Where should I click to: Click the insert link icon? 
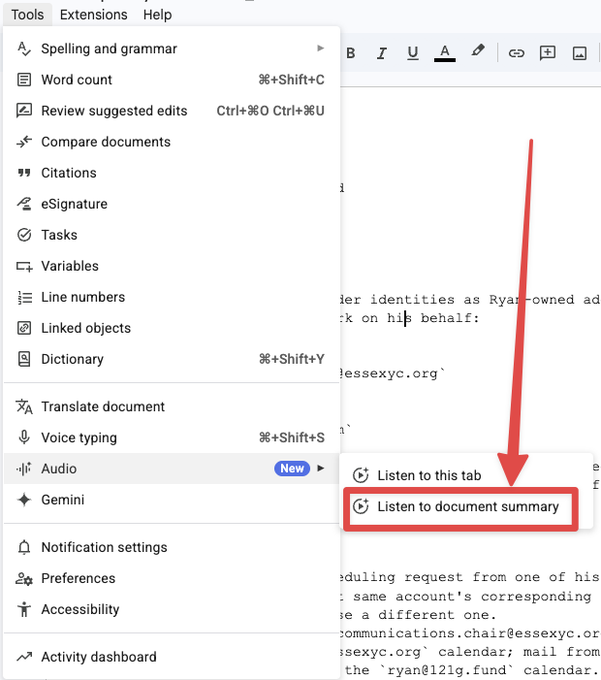point(516,53)
